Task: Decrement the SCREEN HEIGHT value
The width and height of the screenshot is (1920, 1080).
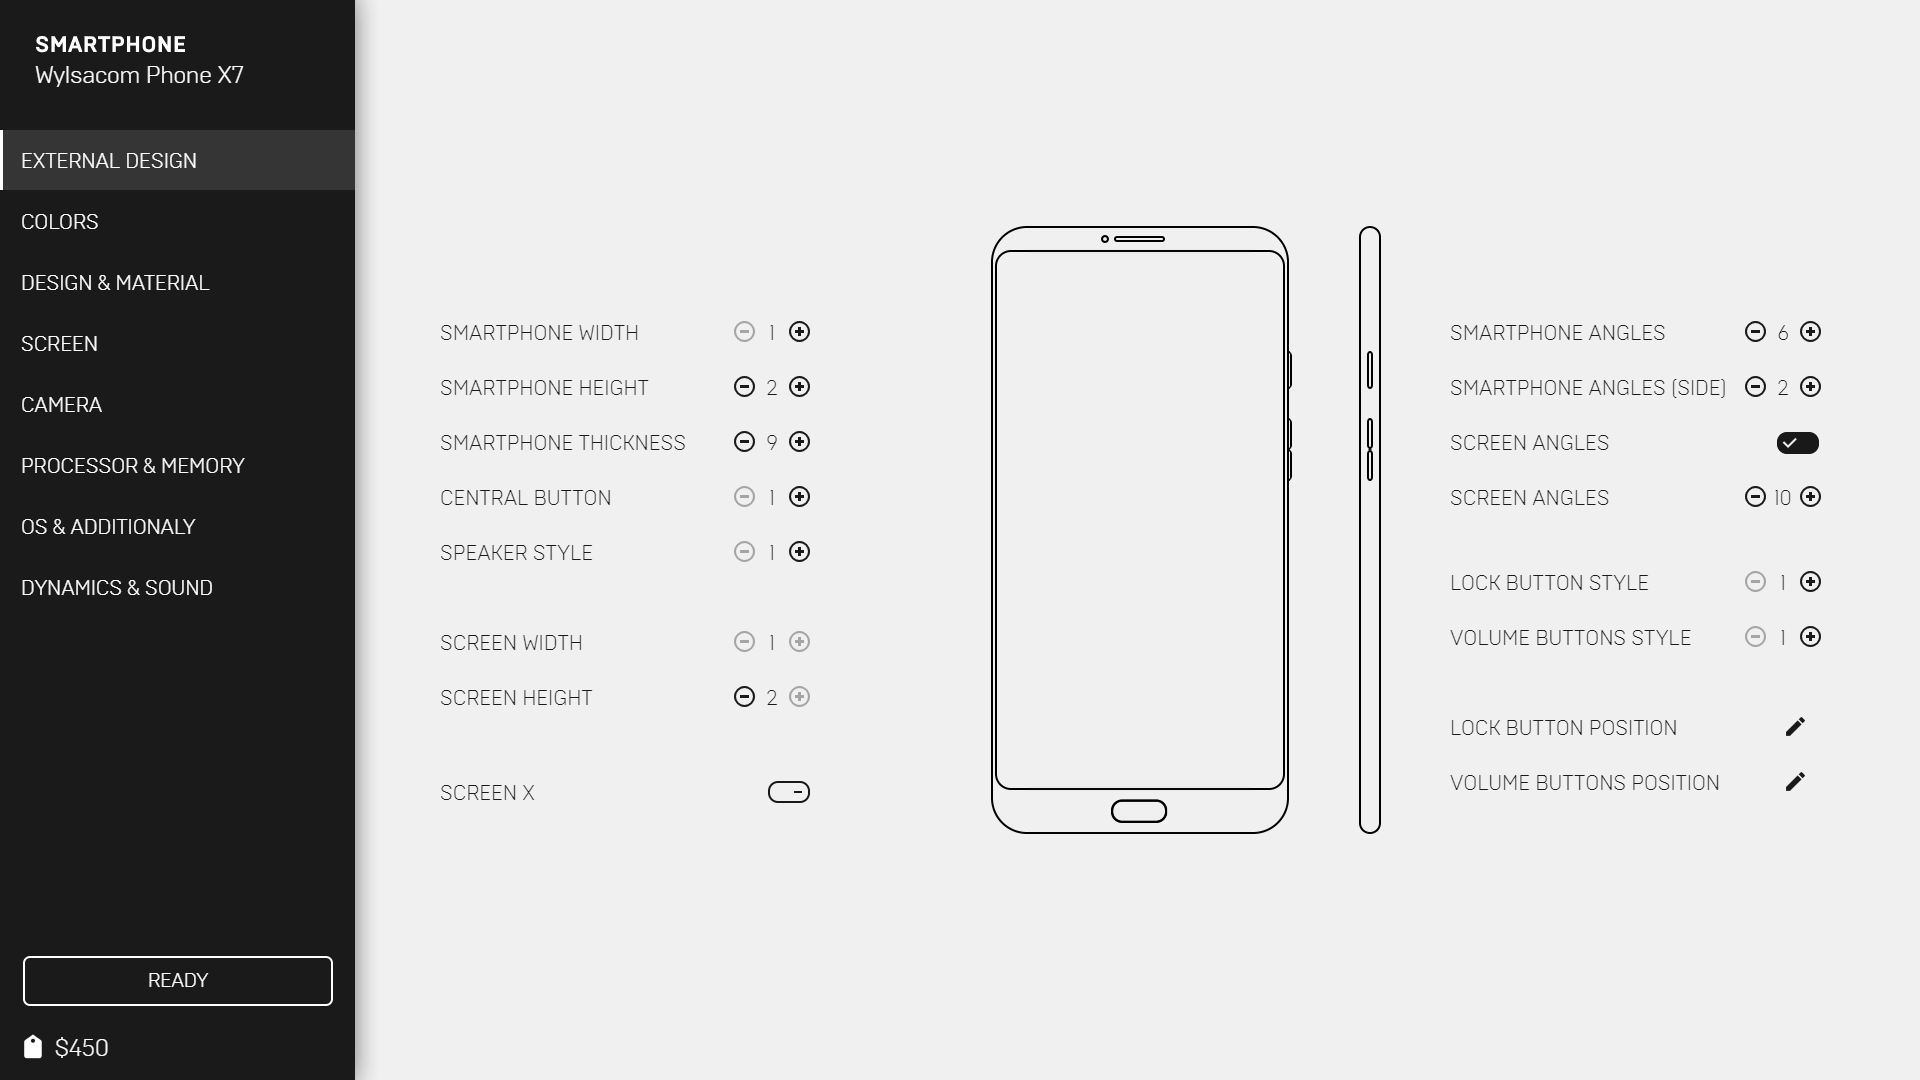Action: 745,696
